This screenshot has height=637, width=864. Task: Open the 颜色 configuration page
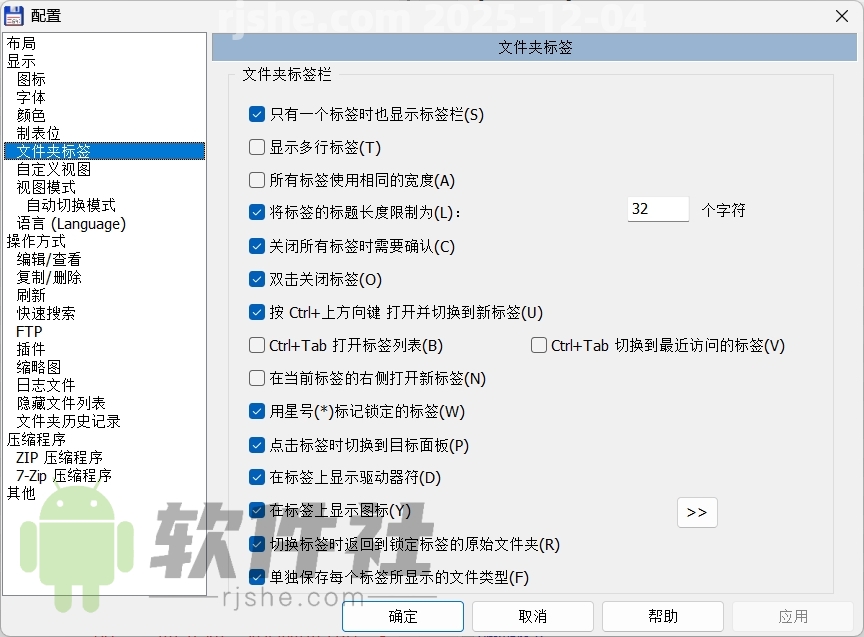coord(33,114)
